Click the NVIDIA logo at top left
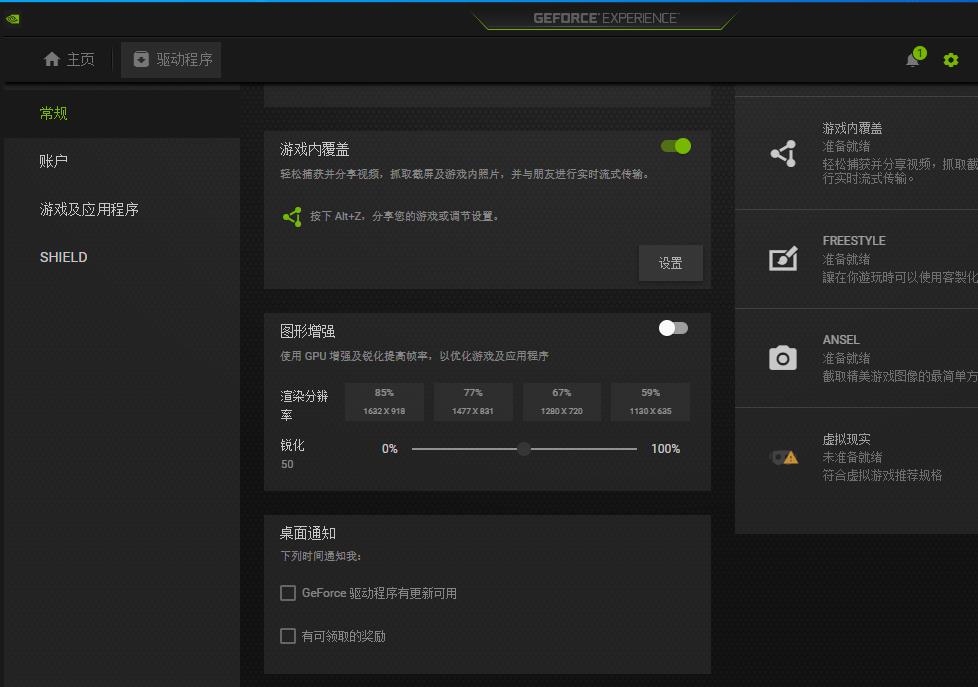 [x=12, y=17]
